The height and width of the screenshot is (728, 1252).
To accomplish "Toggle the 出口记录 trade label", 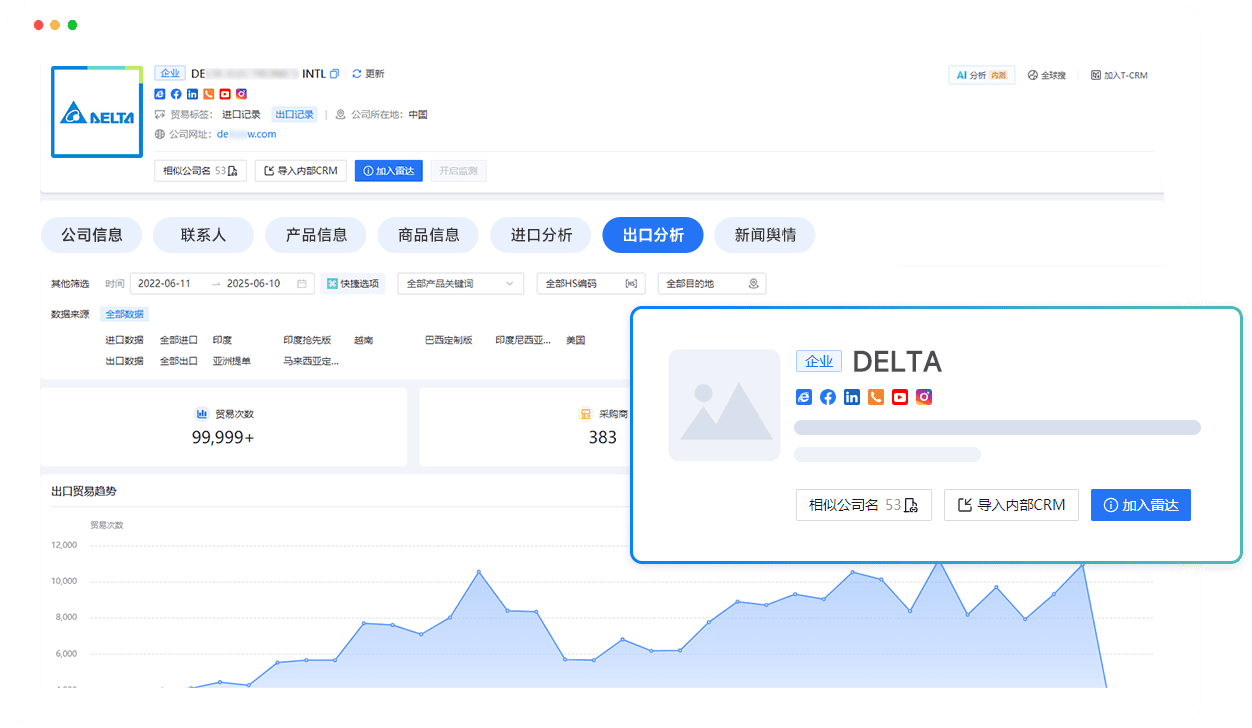I will click(293, 114).
